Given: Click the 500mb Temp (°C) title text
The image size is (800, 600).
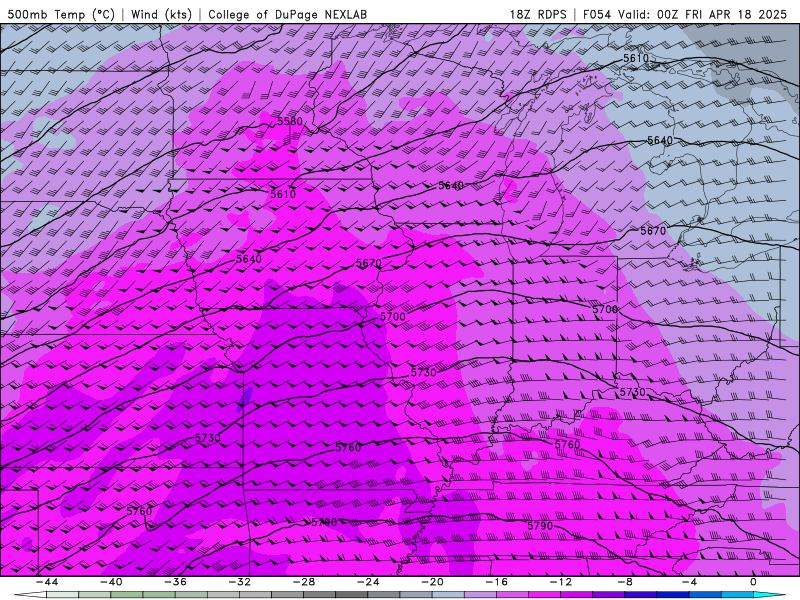Looking at the screenshot, I should point(61,14).
